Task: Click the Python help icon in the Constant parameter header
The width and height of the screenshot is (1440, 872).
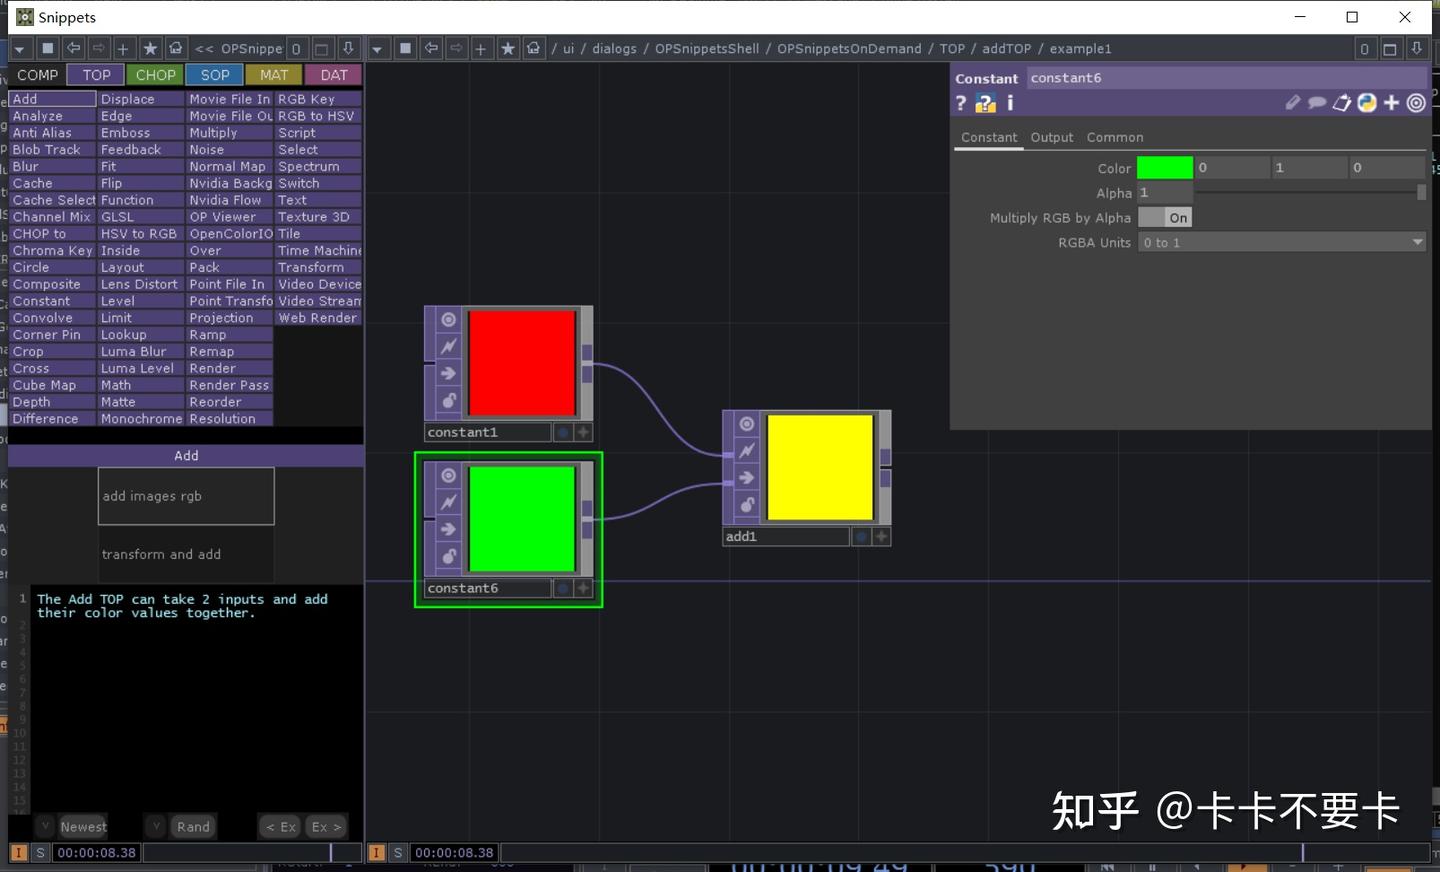Action: (985, 103)
